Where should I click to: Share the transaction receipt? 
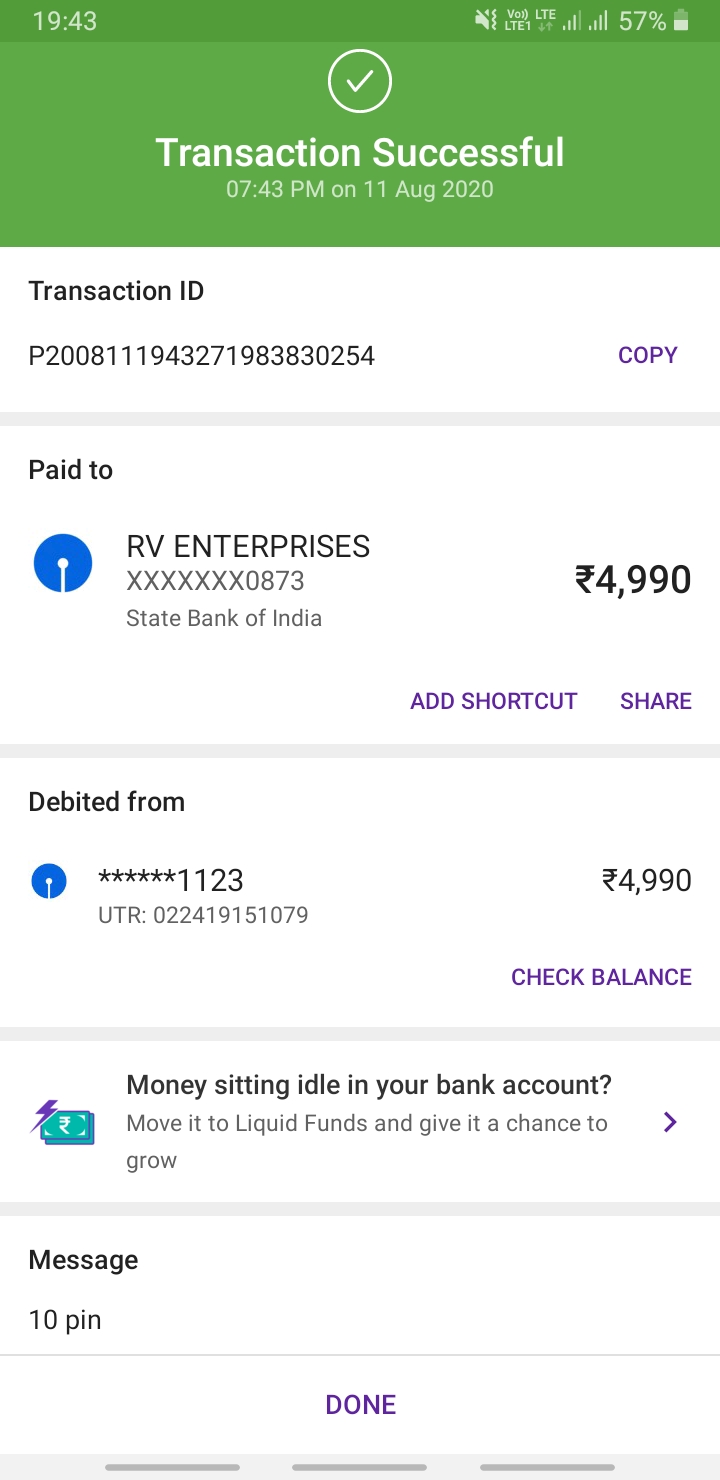coord(655,701)
